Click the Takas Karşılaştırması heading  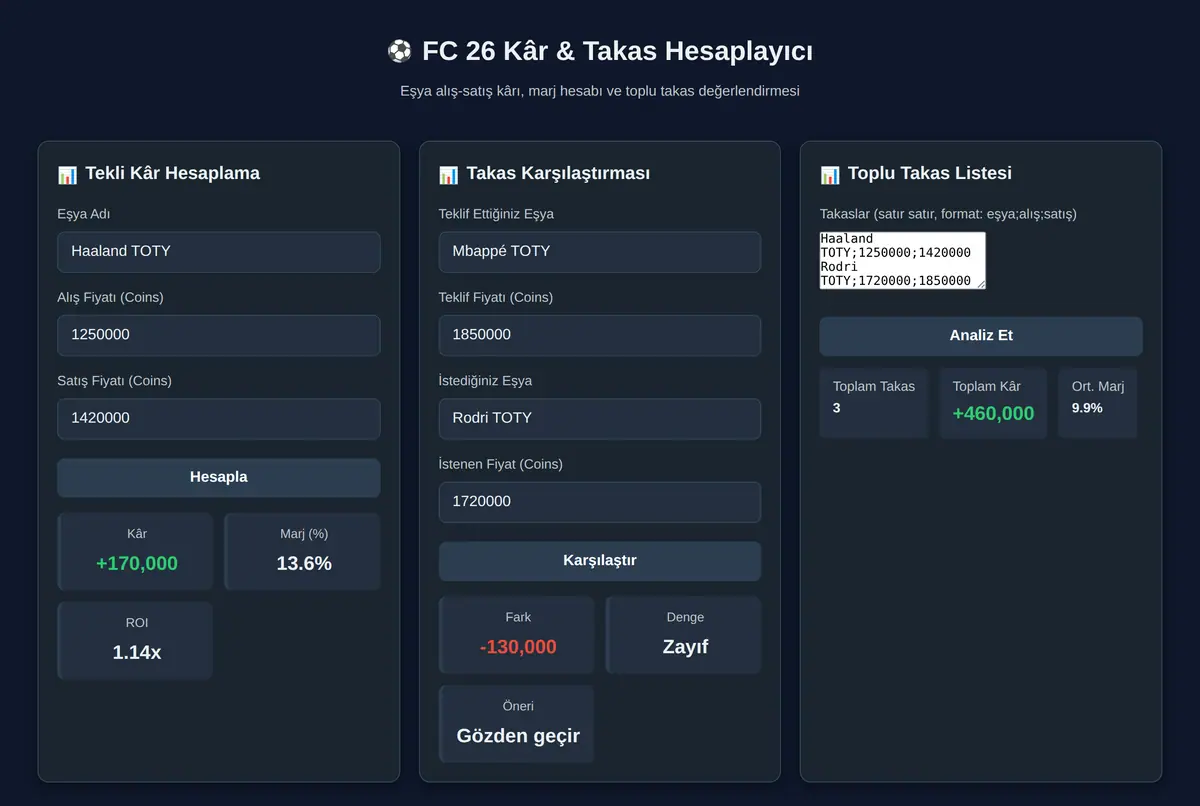(558, 173)
